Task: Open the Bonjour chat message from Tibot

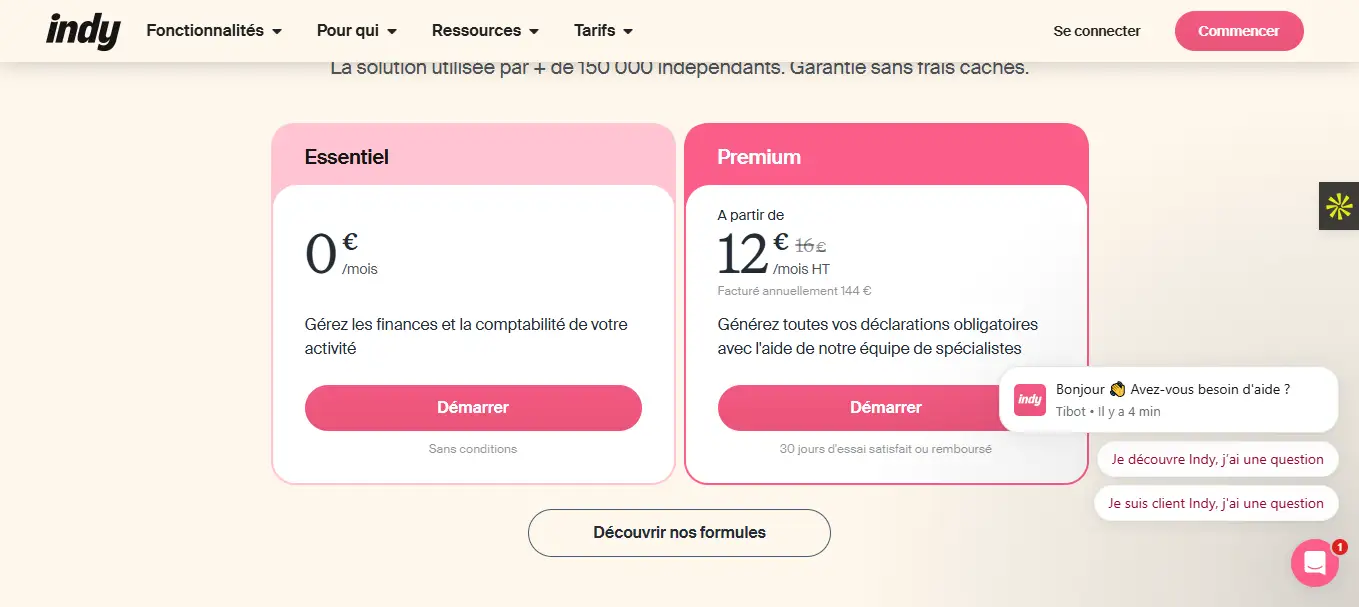Action: tap(1172, 390)
